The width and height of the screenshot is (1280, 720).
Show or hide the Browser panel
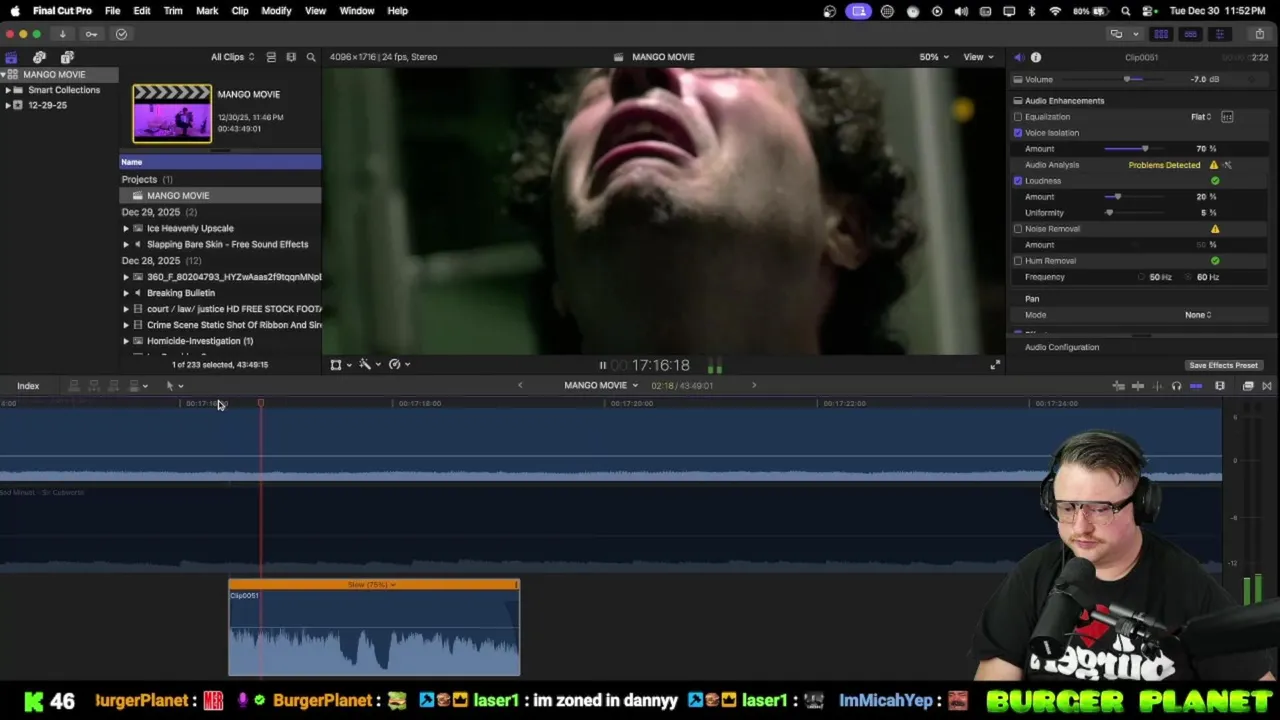click(1161, 34)
